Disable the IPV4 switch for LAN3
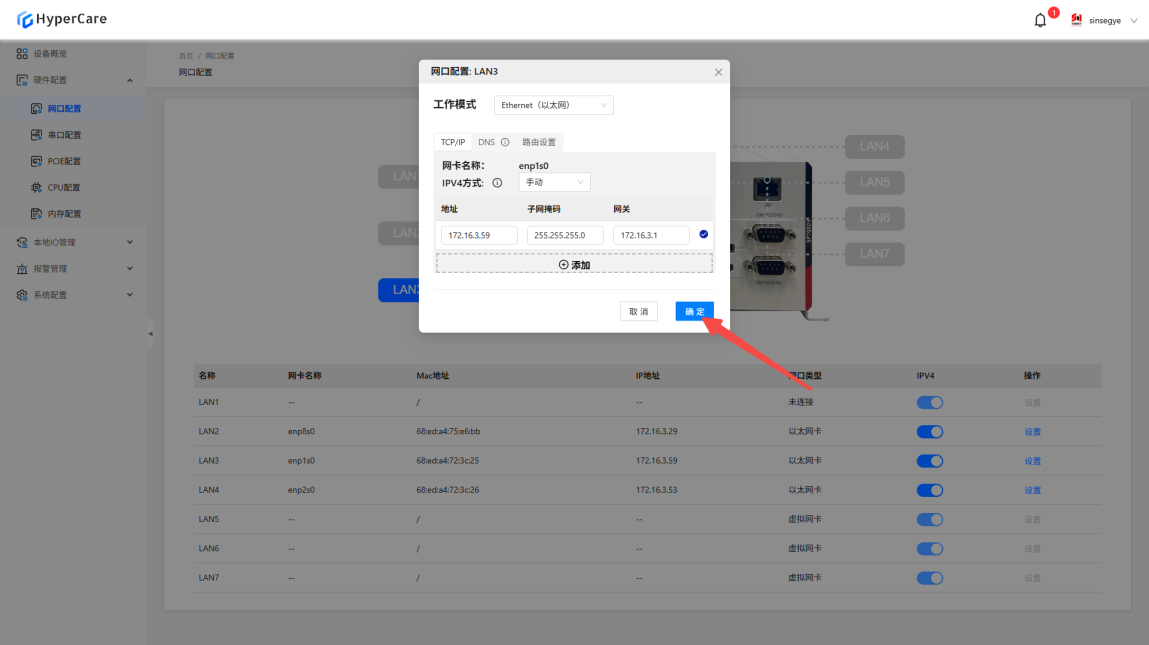Image resolution: width=1149 pixels, height=645 pixels. (x=929, y=461)
